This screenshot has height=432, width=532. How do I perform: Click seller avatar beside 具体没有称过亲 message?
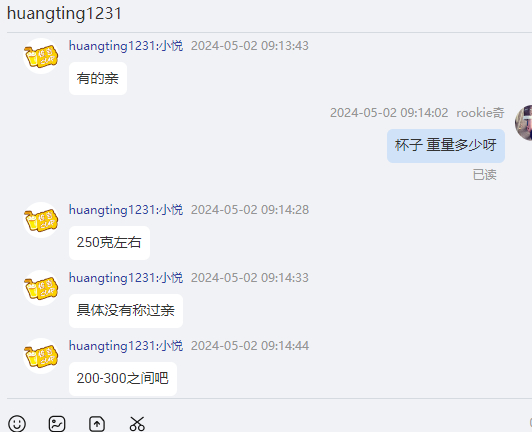41,288
